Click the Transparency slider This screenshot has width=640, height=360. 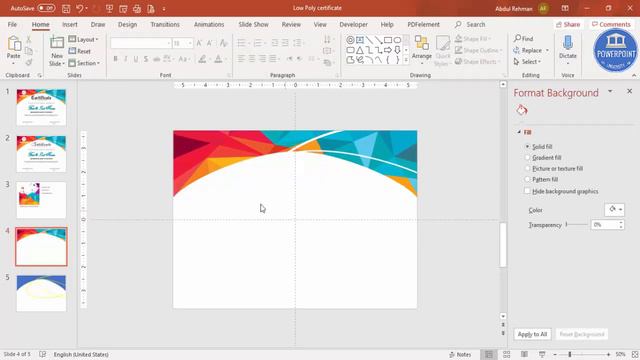[x=577, y=224]
